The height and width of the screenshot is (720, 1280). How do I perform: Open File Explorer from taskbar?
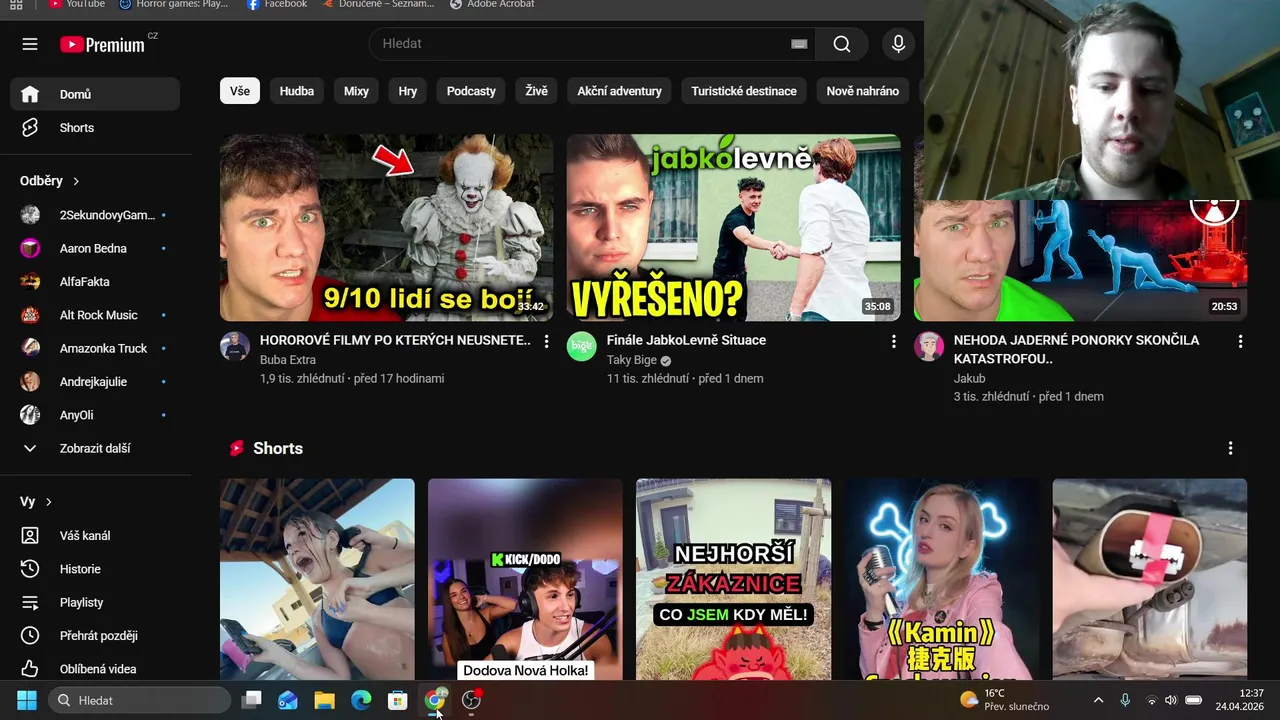pyautogui.click(x=324, y=700)
